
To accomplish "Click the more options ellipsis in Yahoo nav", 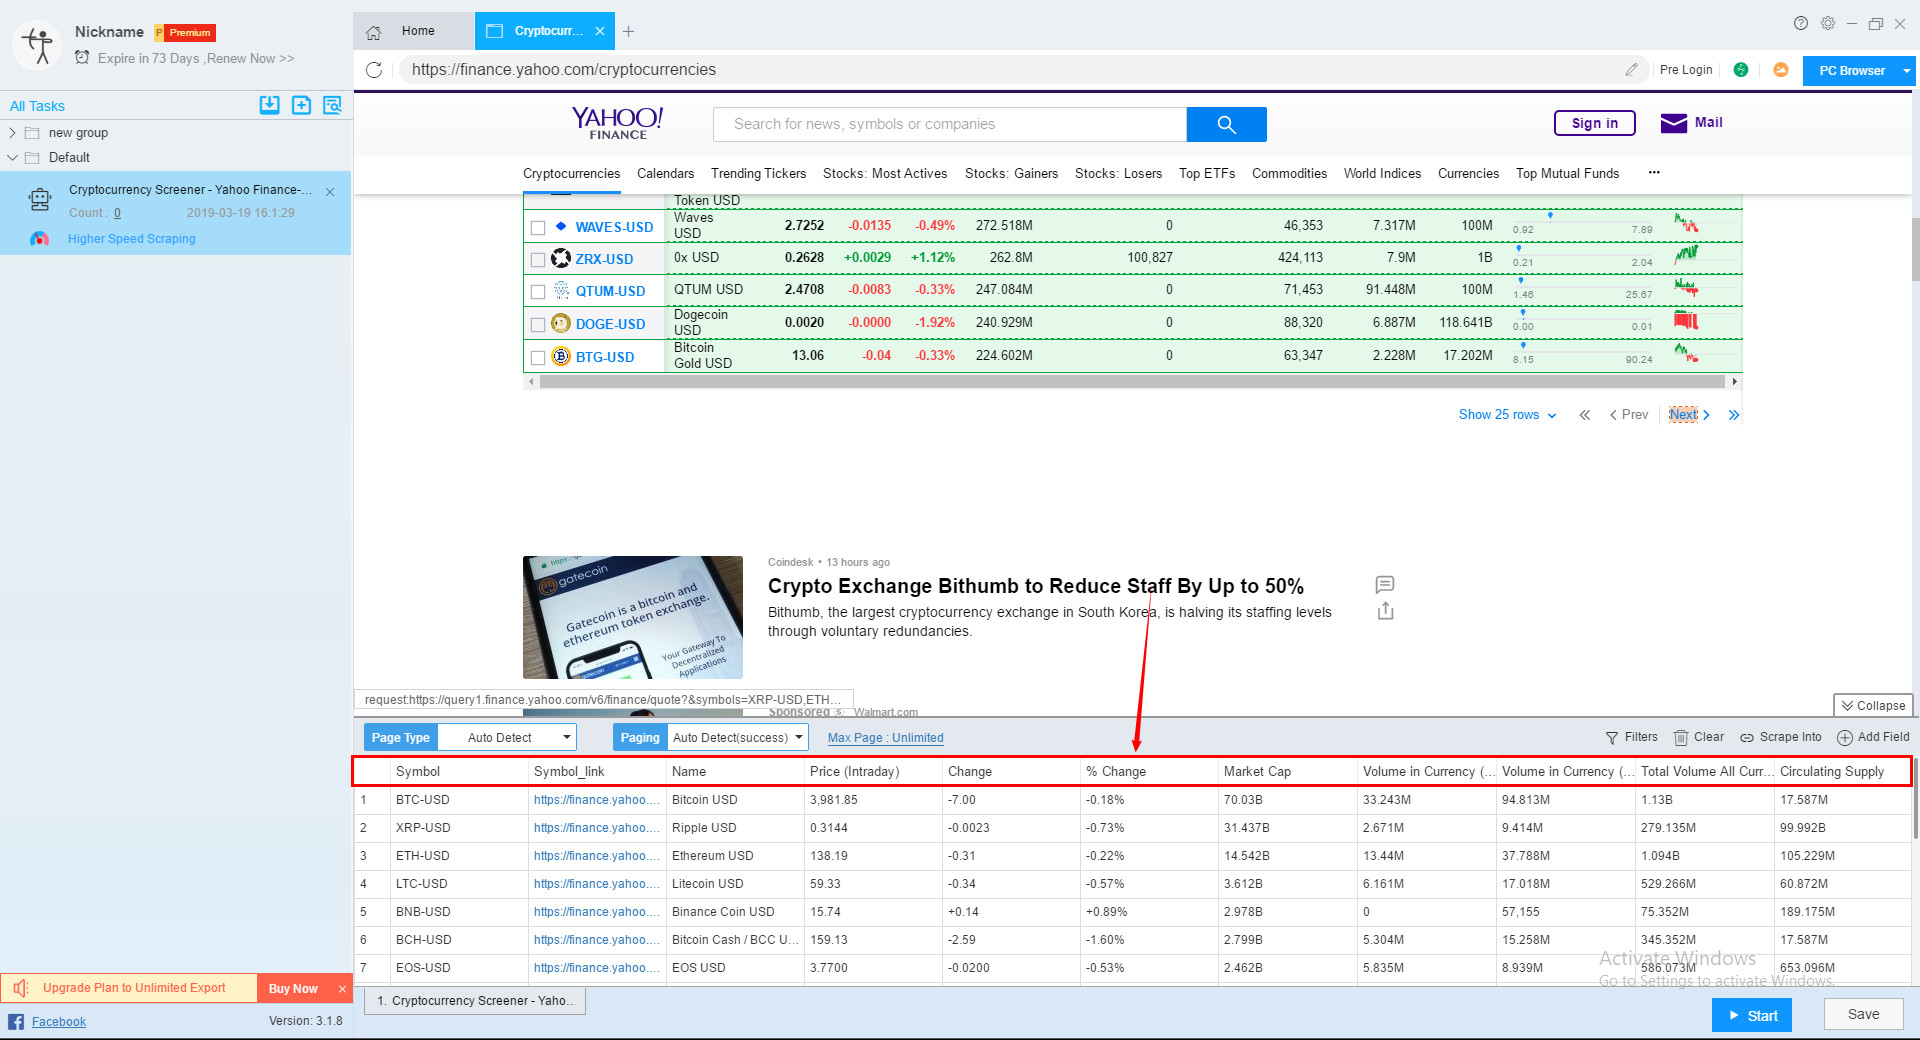I will coord(1654,173).
